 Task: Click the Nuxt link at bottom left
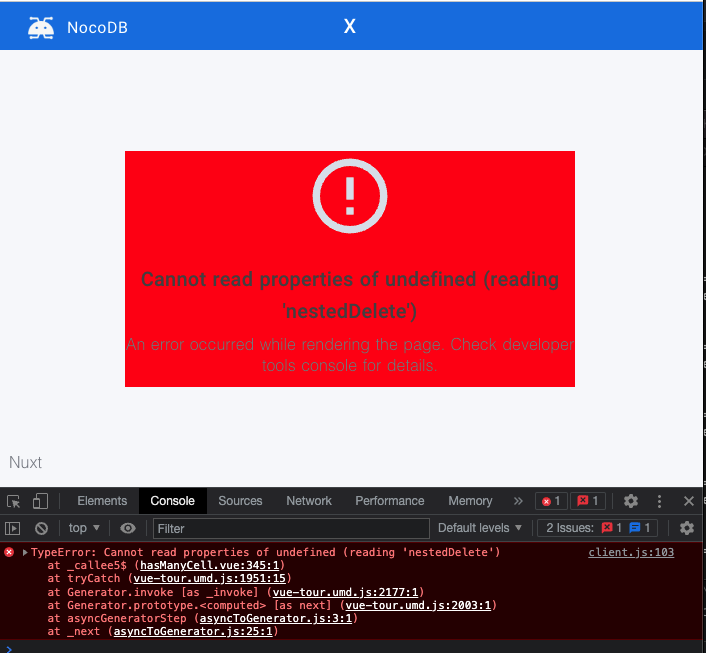click(x=25, y=463)
